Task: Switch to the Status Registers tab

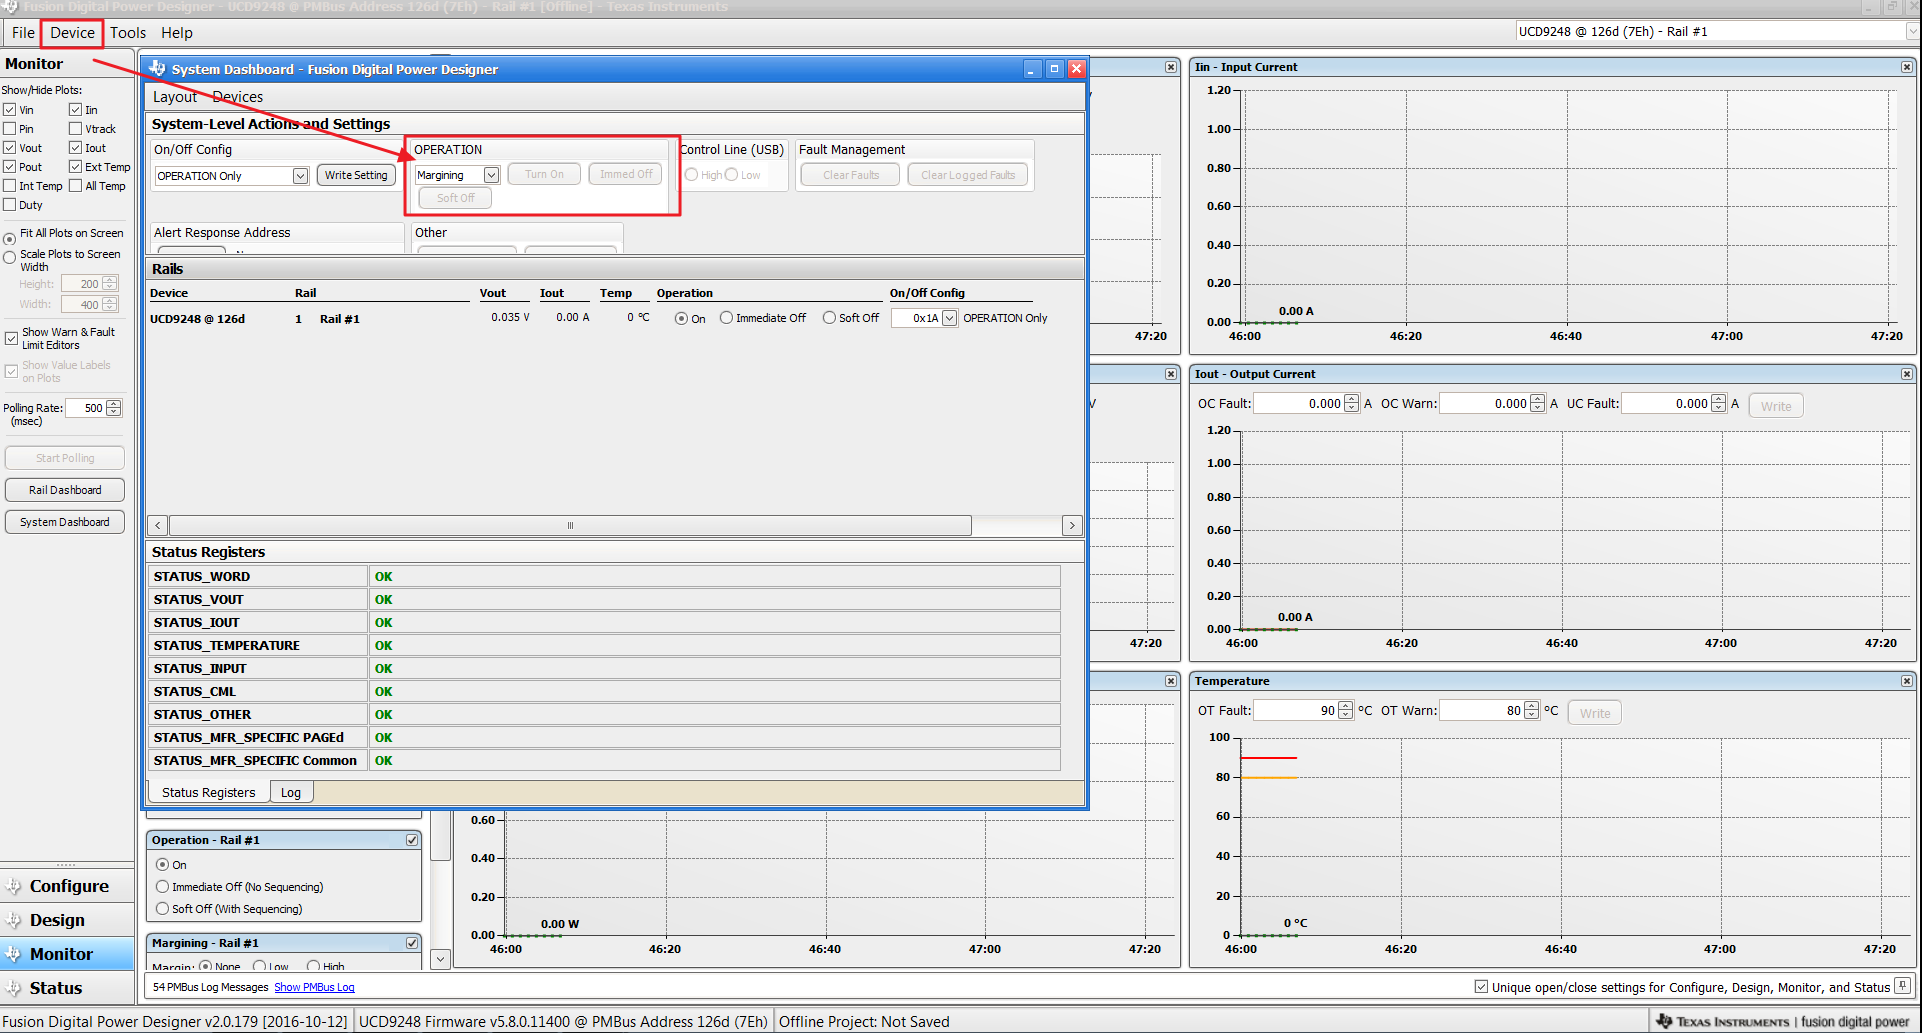Action: click(x=209, y=792)
